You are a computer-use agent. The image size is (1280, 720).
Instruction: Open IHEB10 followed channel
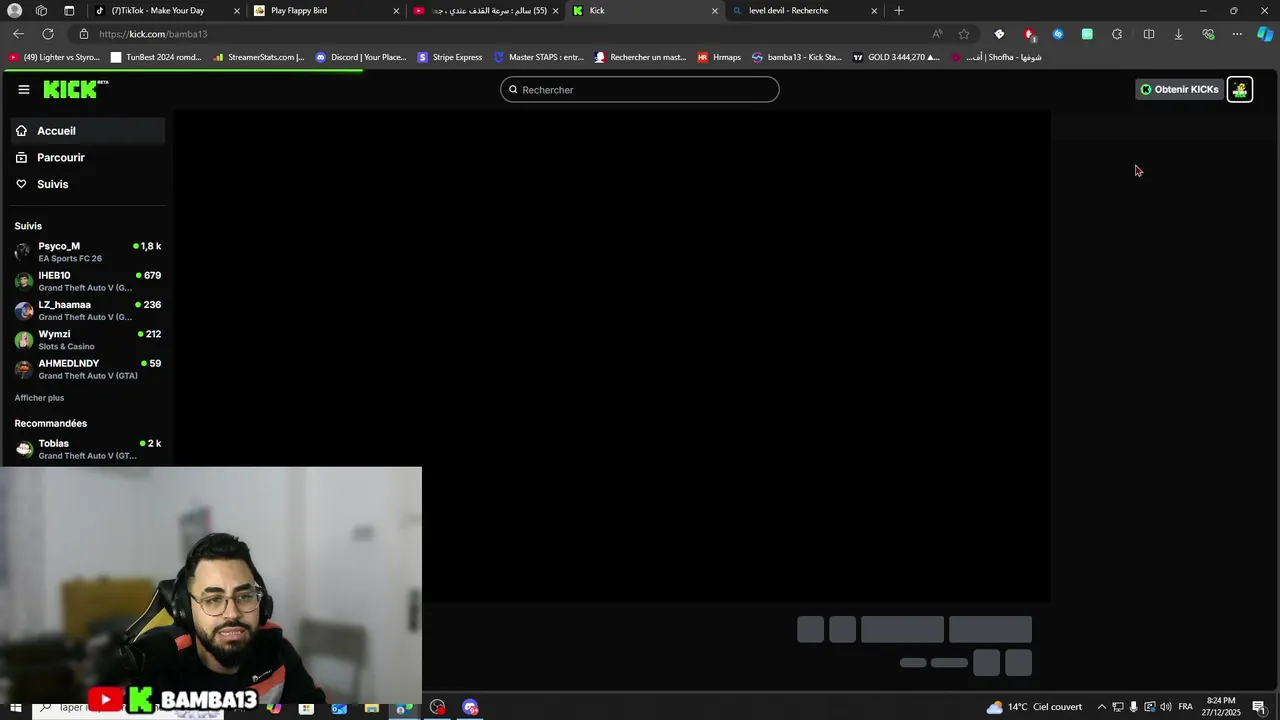tap(88, 281)
